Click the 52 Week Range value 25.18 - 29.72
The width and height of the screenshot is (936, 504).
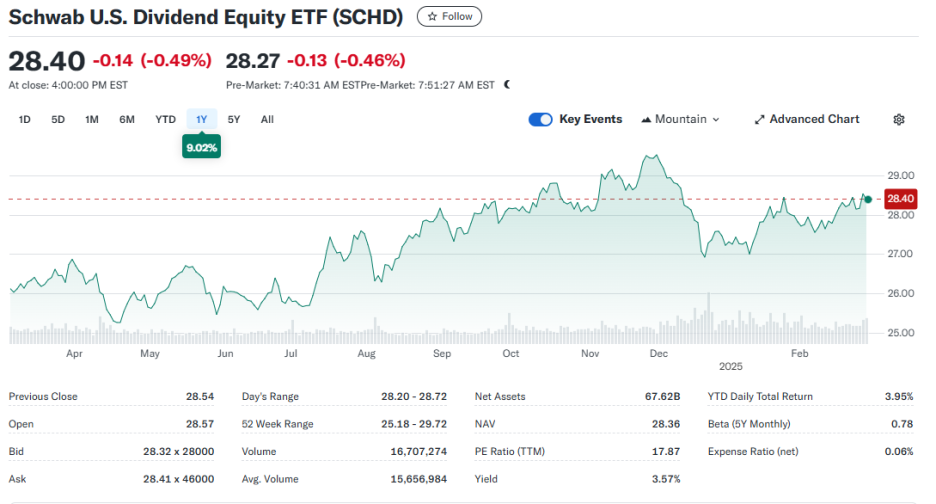(x=414, y=424)
